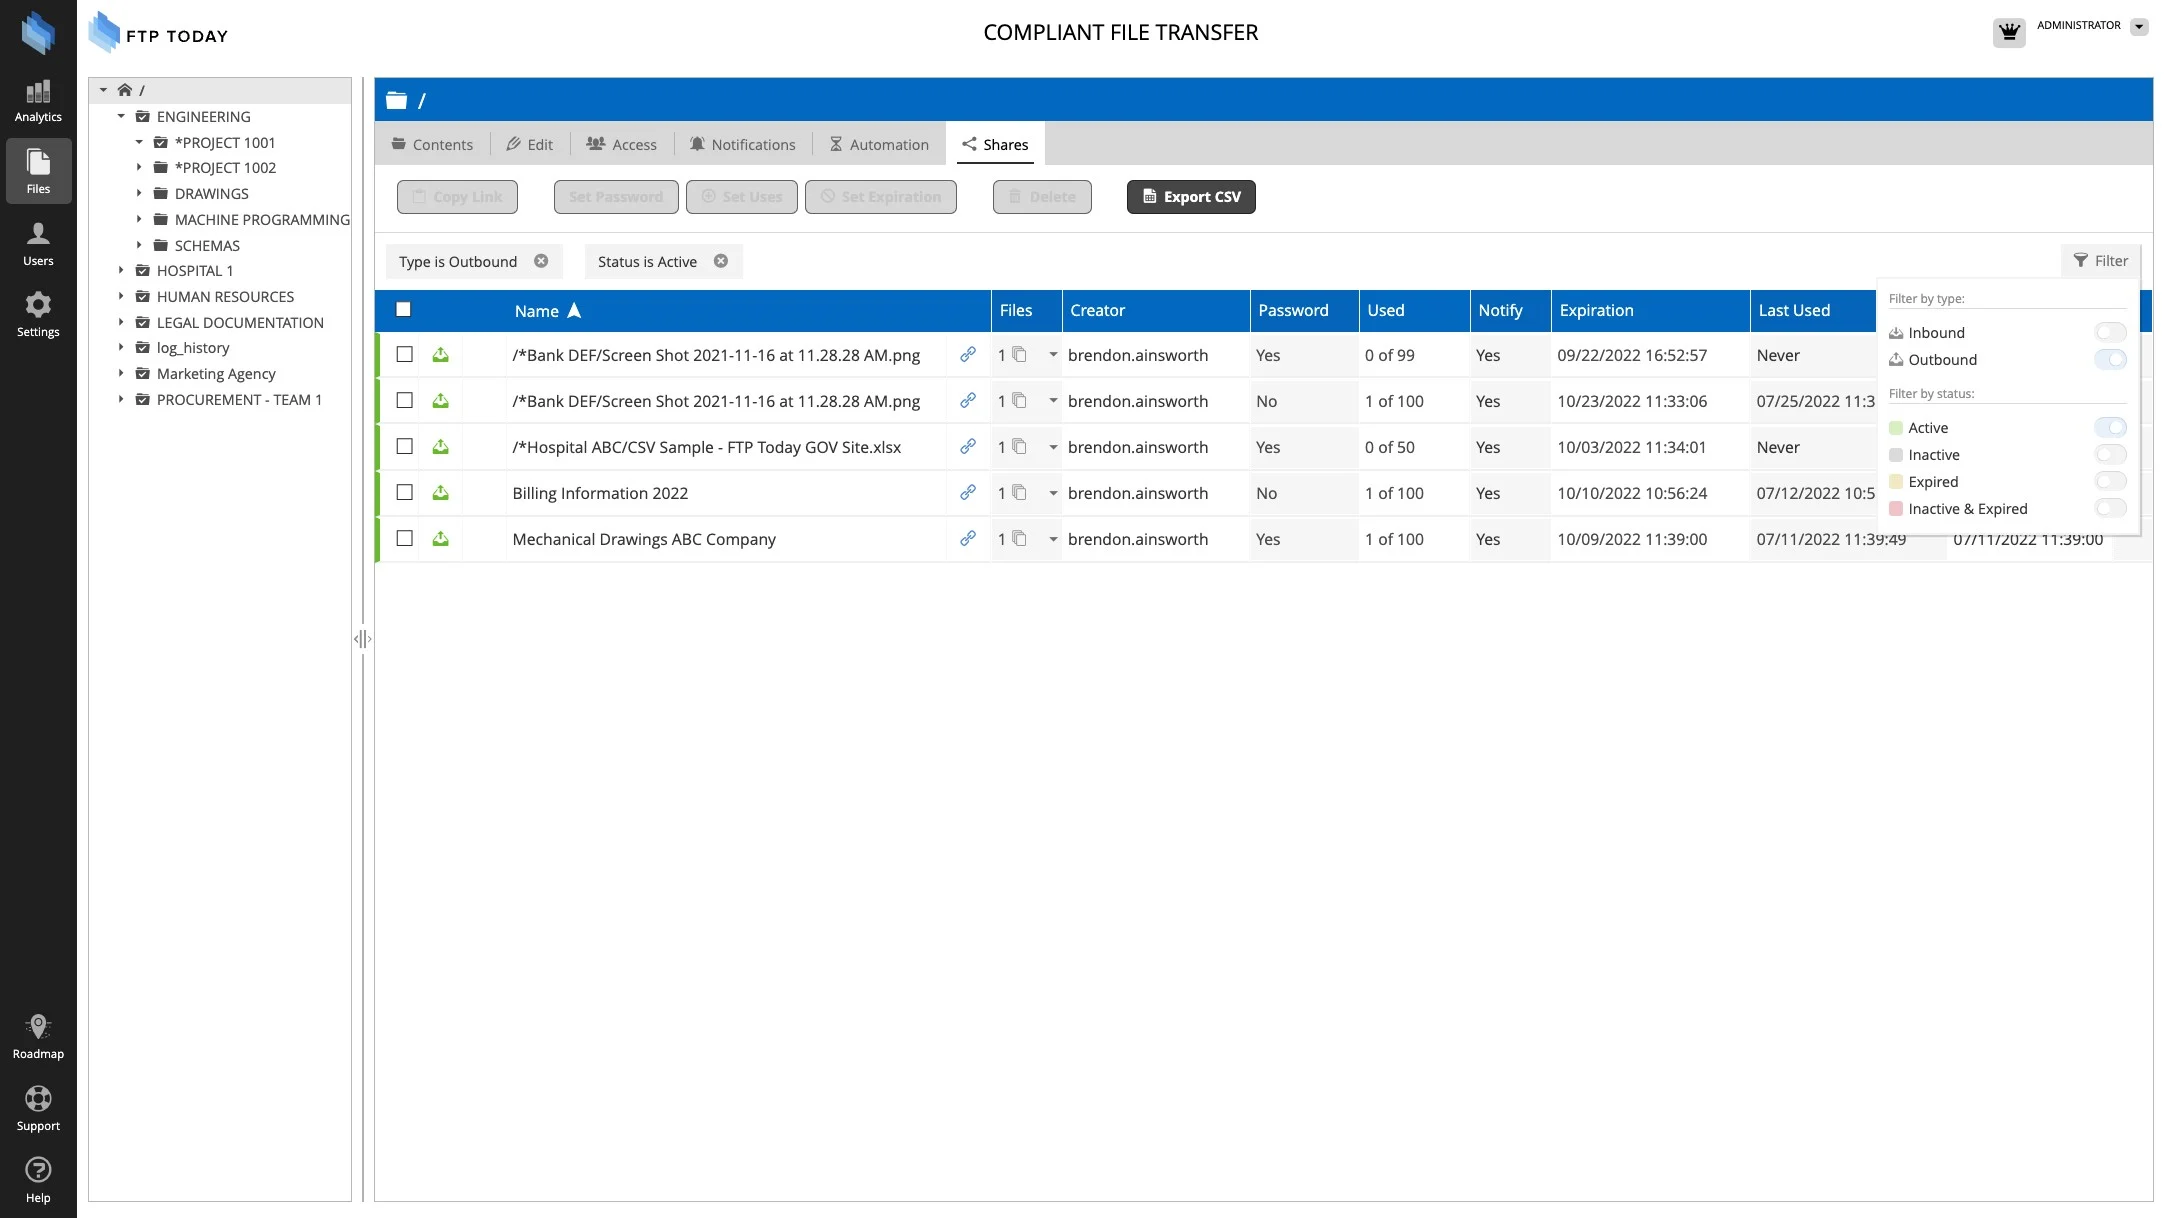Switch to the Notifications tab
The width and height of the screenshot is (2165, 1218).
click(742, 145)
